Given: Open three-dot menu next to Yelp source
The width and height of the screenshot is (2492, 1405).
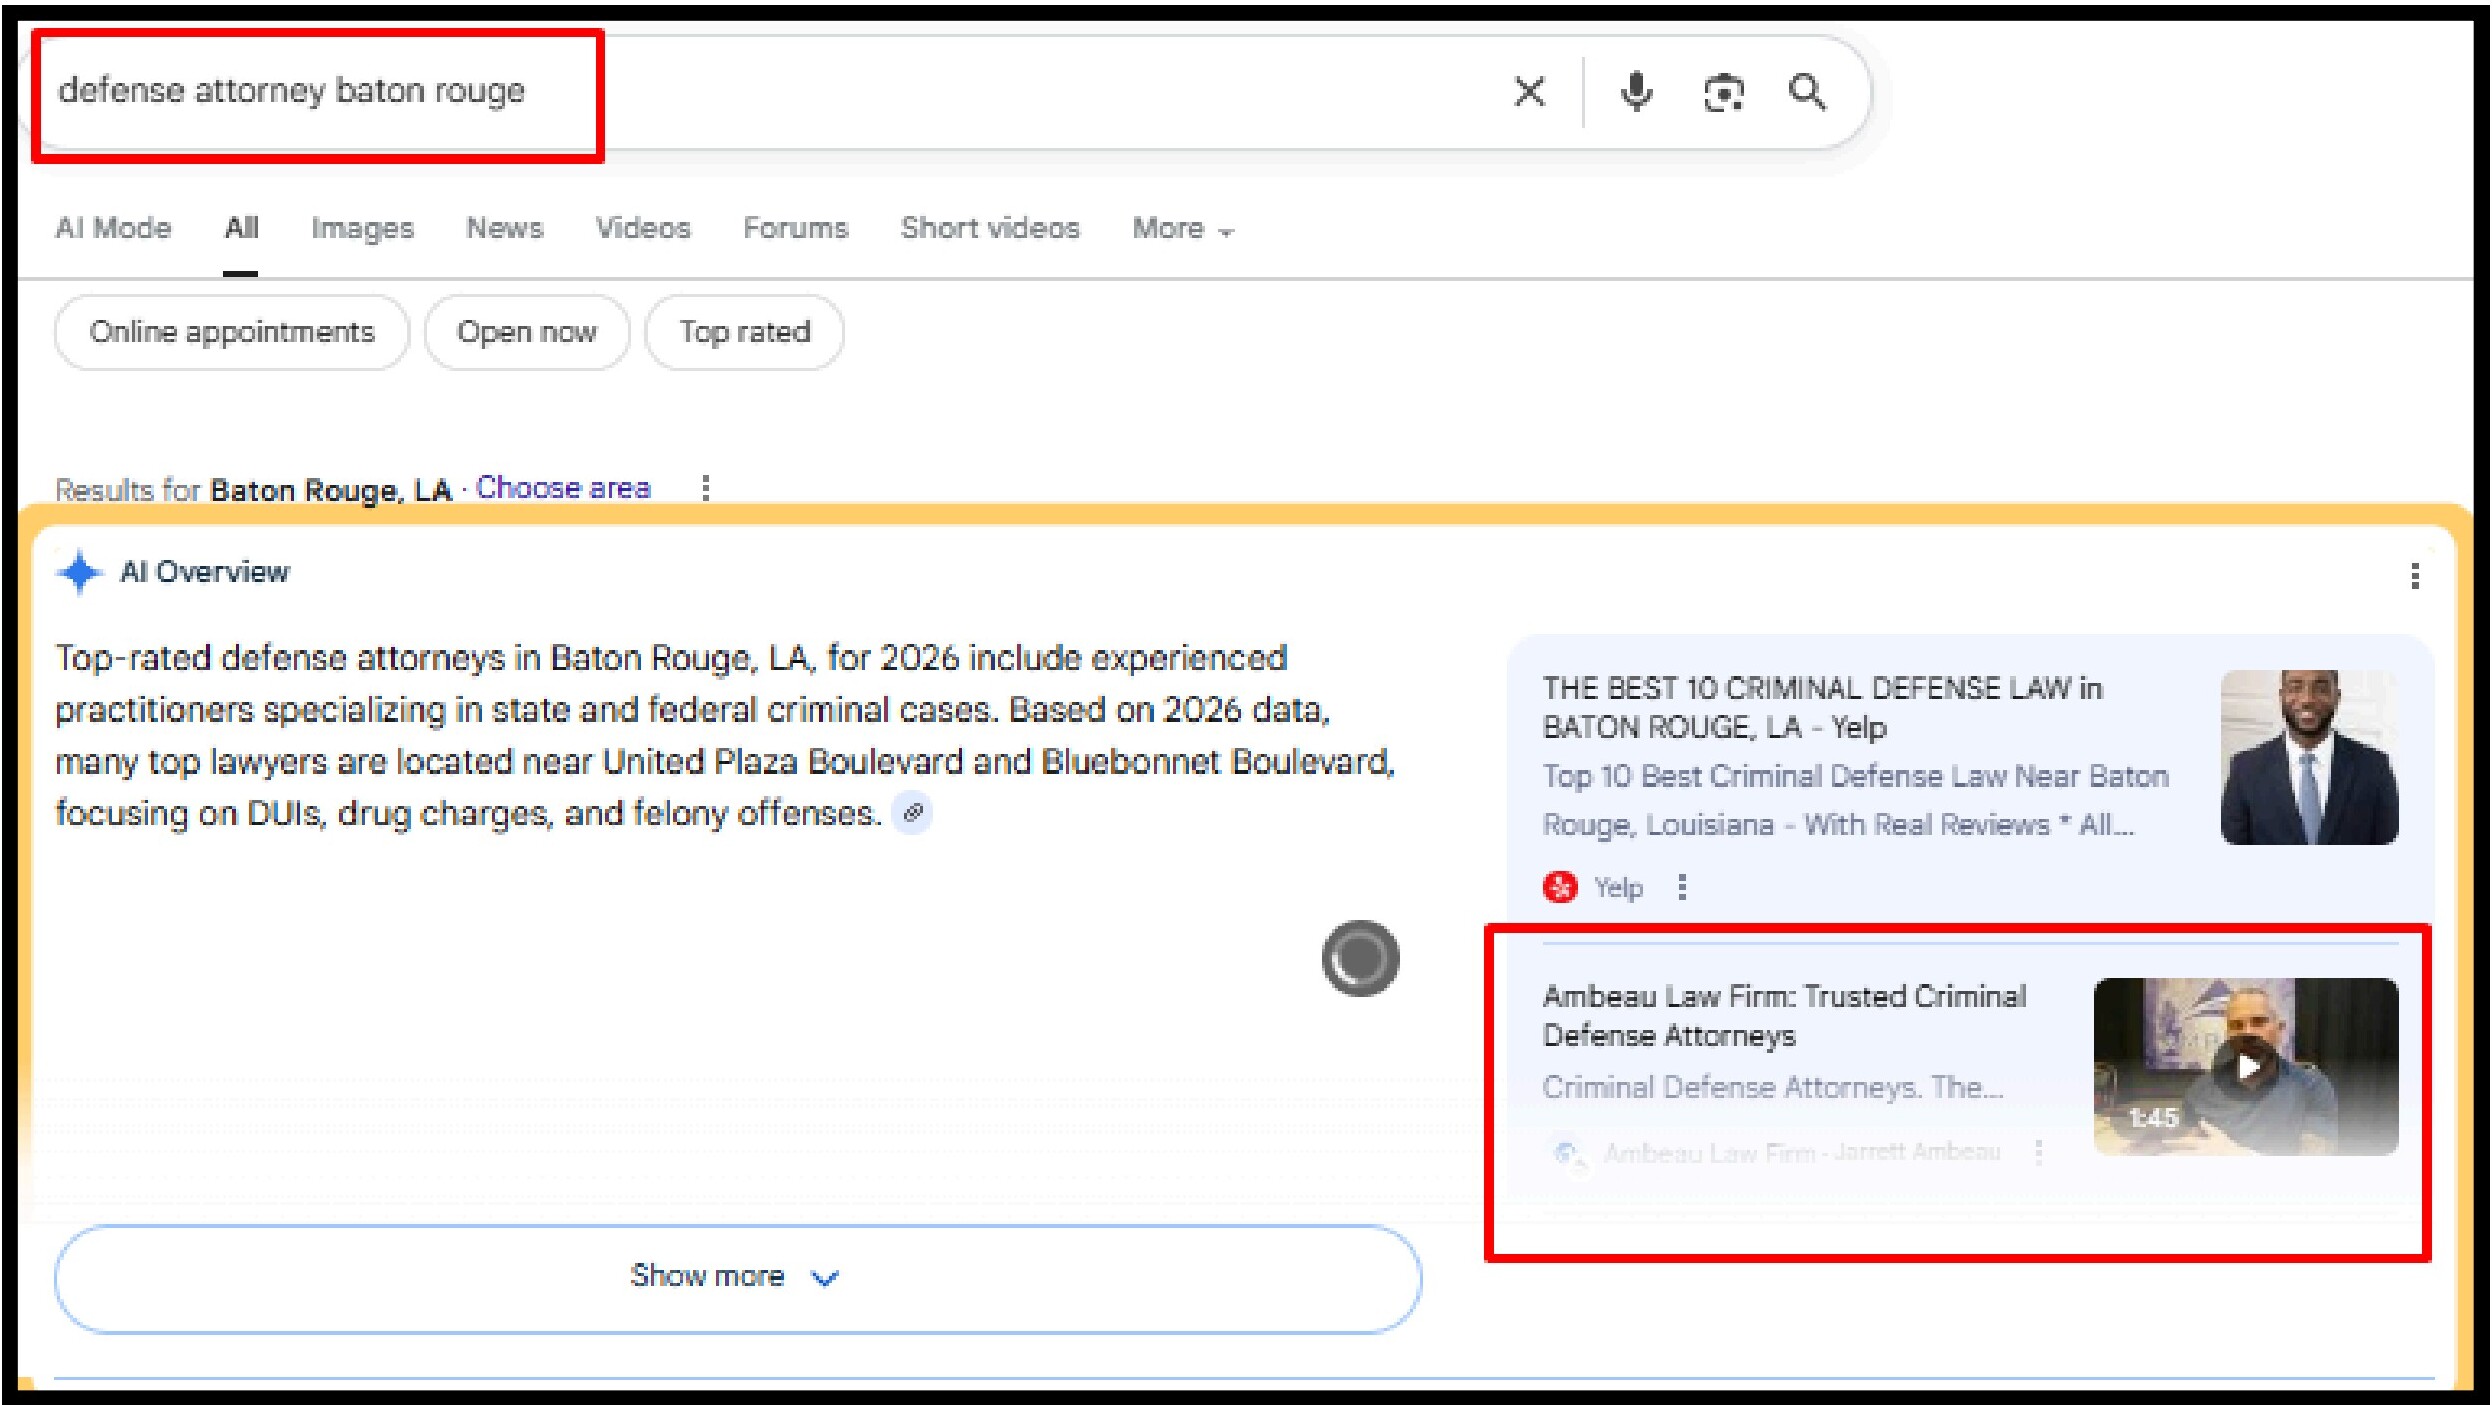Looking at the screenshot, I should pyautogui.click(x=1682, y=887).
